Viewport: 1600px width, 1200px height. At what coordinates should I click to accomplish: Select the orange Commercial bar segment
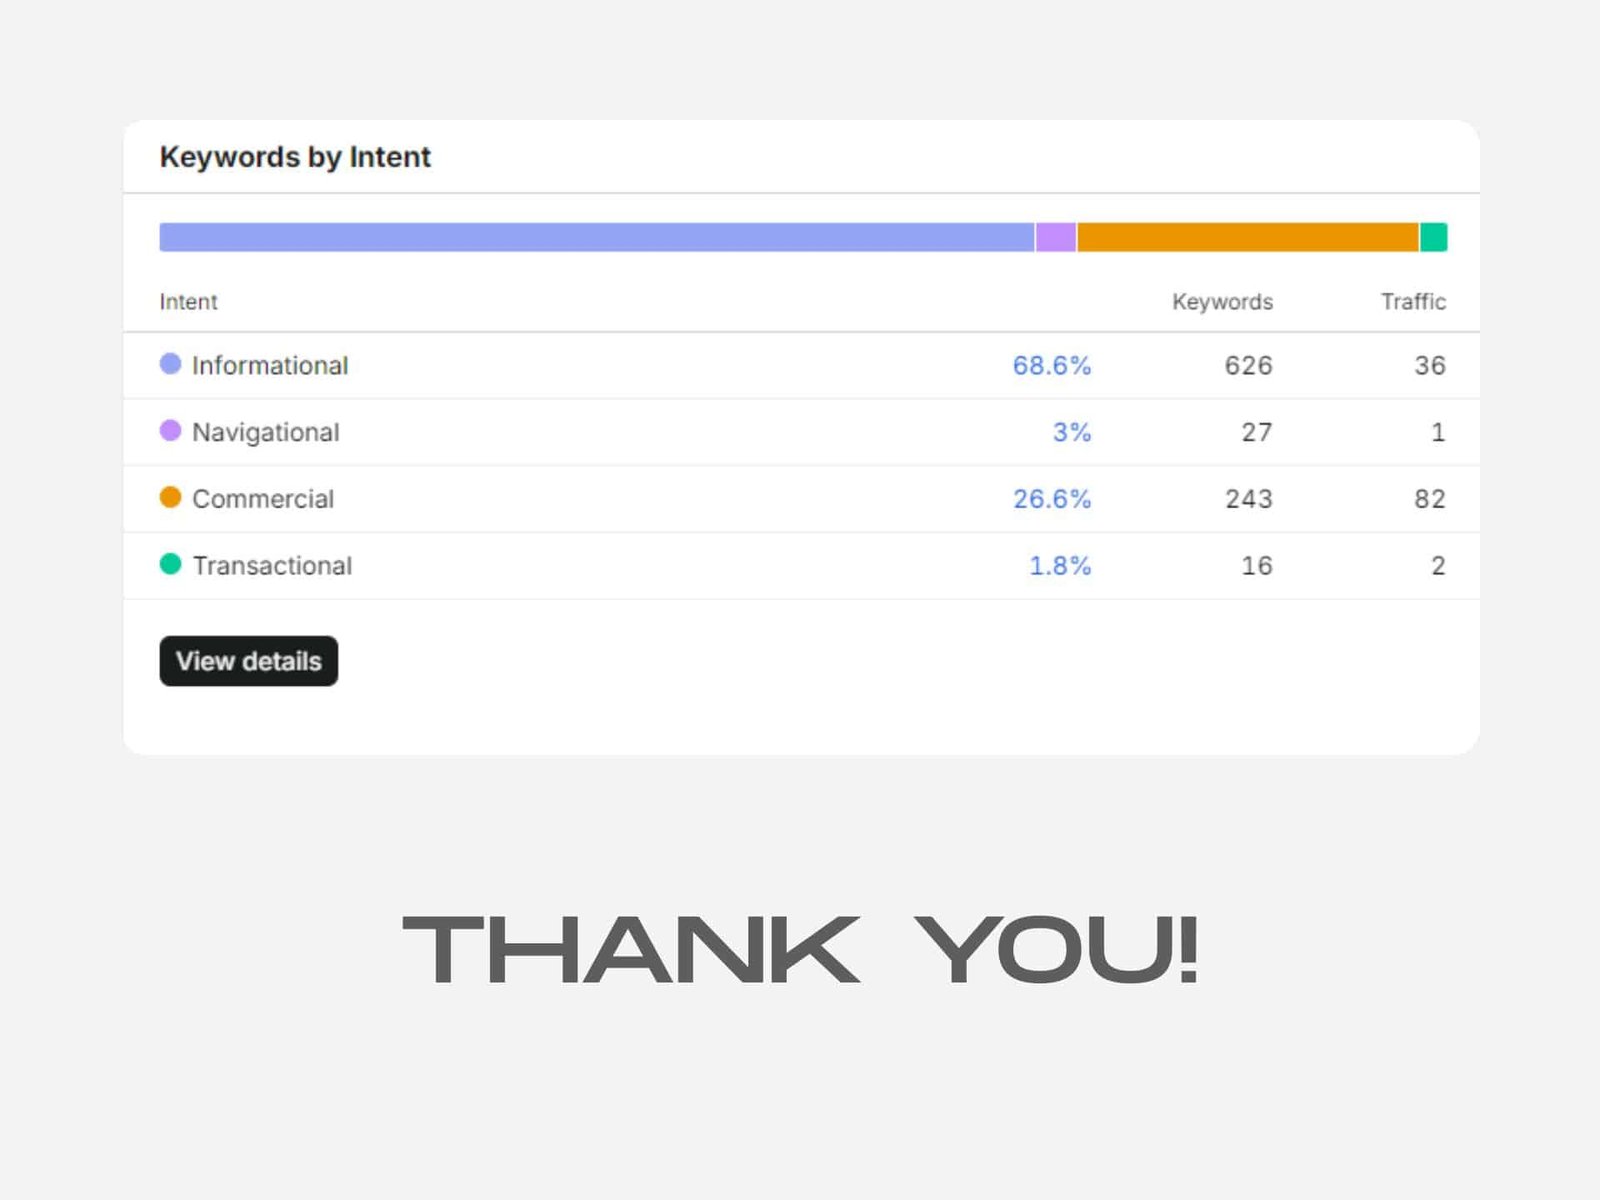click(x=1248, y=237)
